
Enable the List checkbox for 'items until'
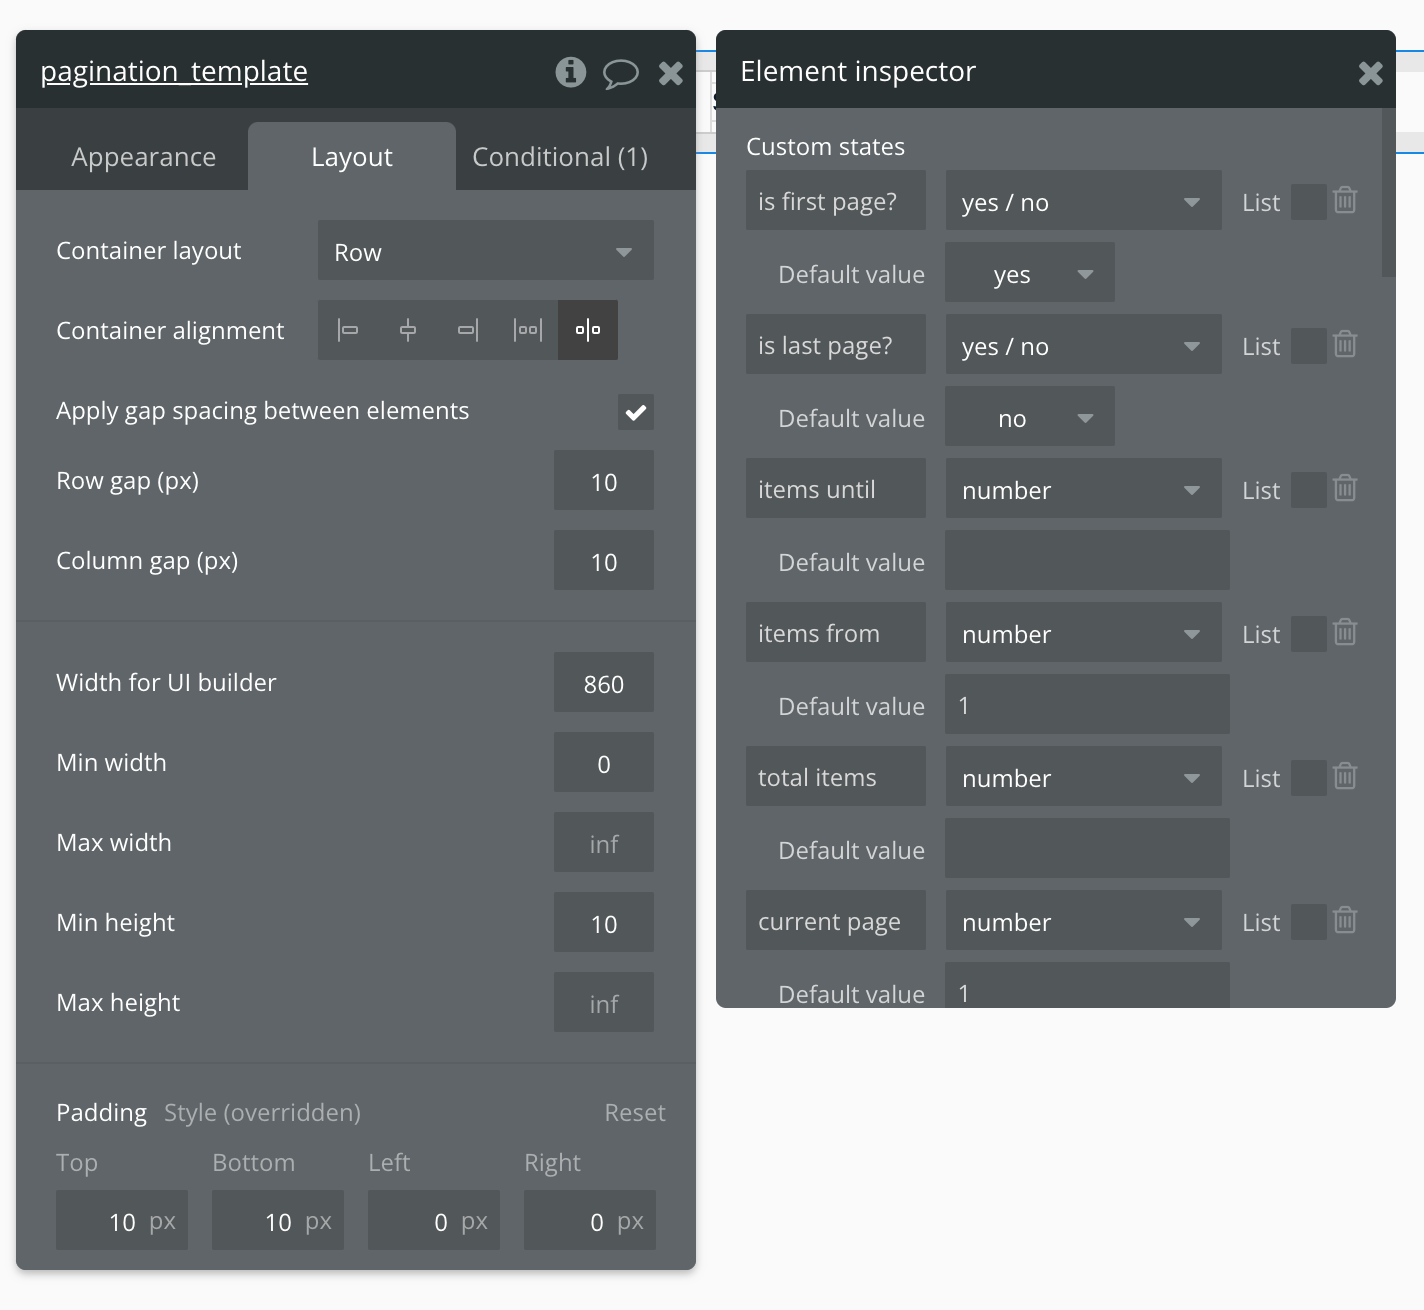pos(1308,490)
